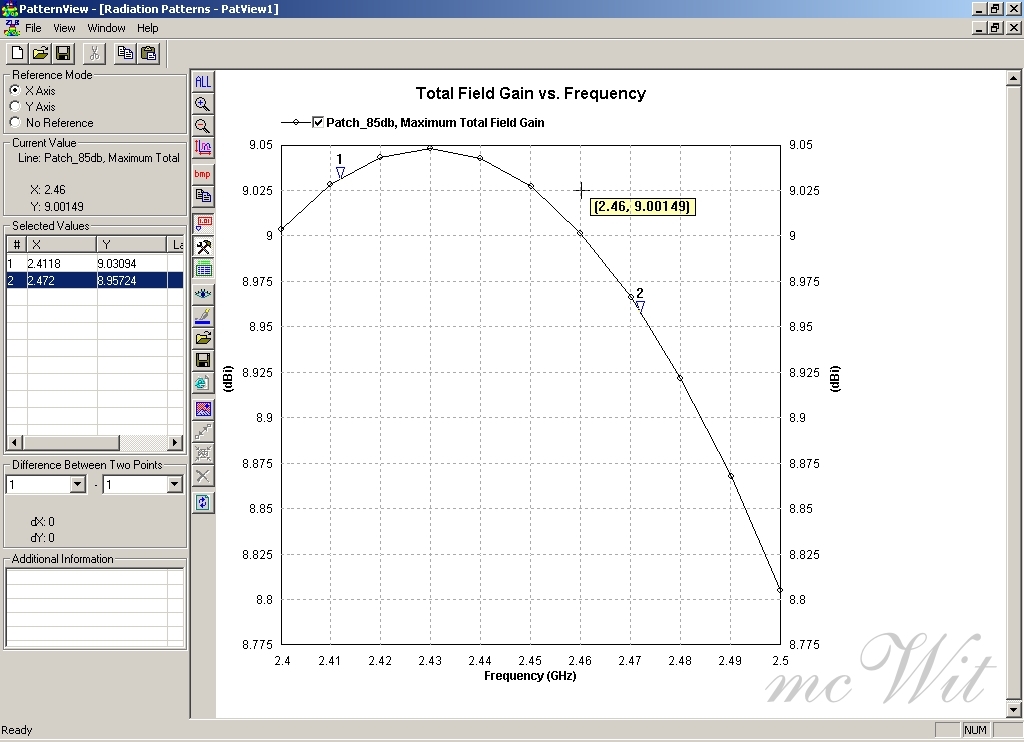1024x742 pixels.
Task: Click the eye icon in the vertical toolbar
Action: coord(203,294)
